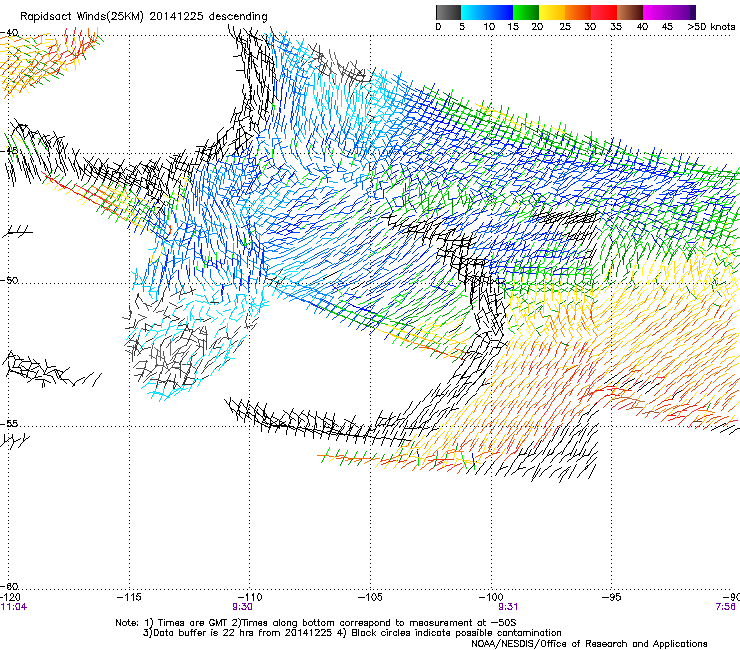Click the orange 25-30 knots legend swatch

coord(578,12)
